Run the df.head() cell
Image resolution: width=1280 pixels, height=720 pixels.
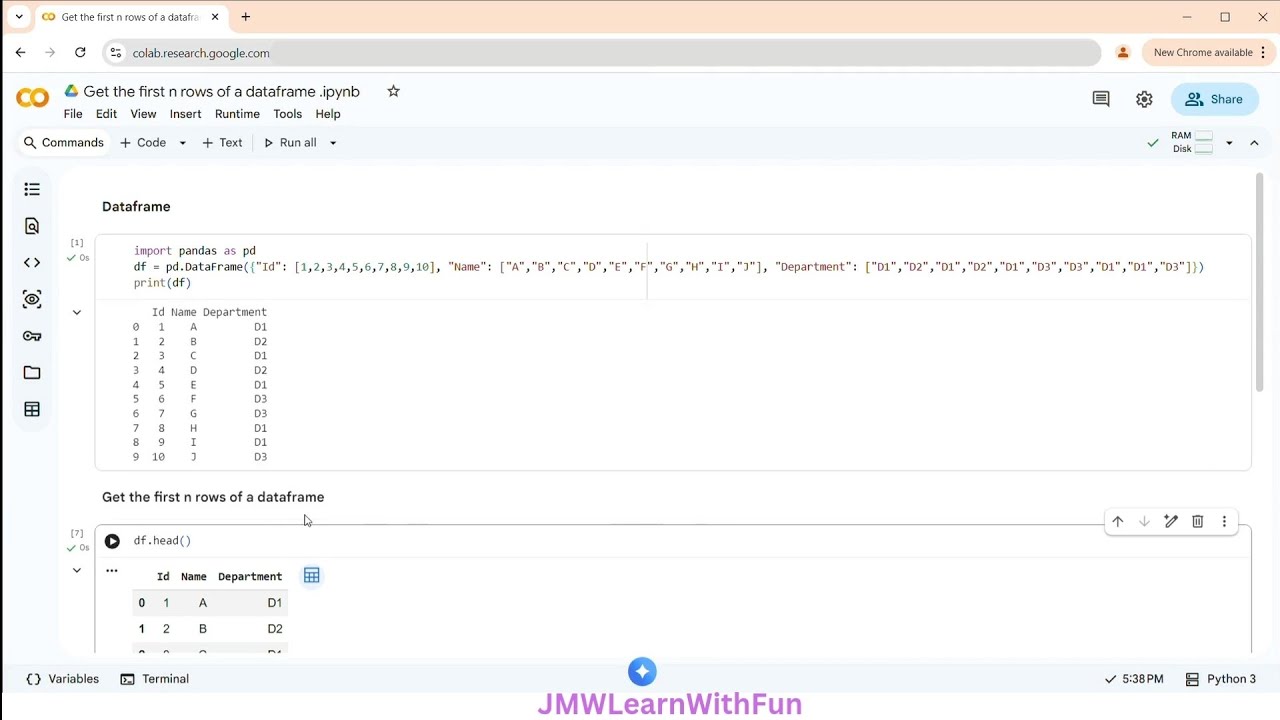(x=112, y=541)
